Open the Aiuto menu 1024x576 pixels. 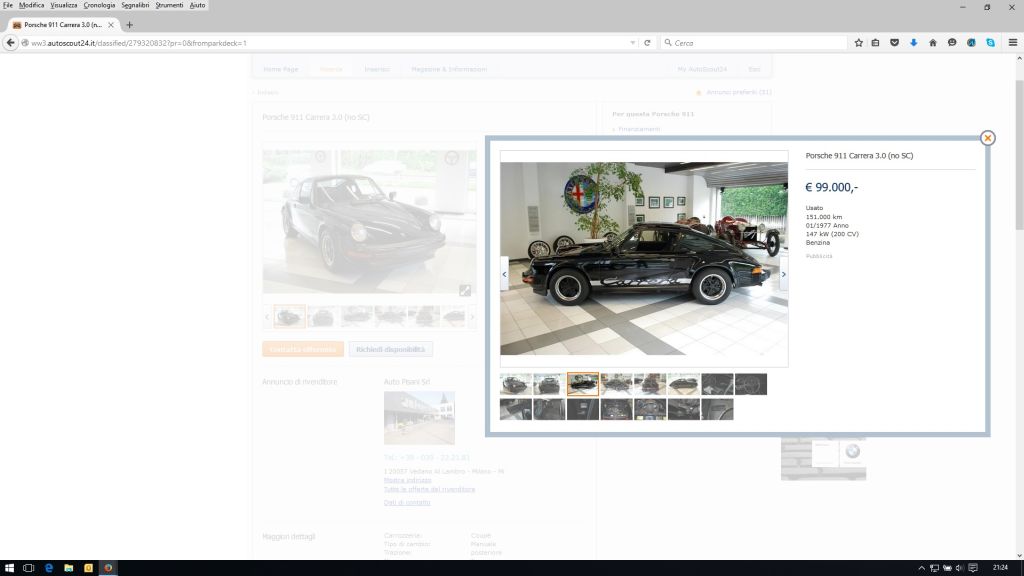tap(197, 5)
